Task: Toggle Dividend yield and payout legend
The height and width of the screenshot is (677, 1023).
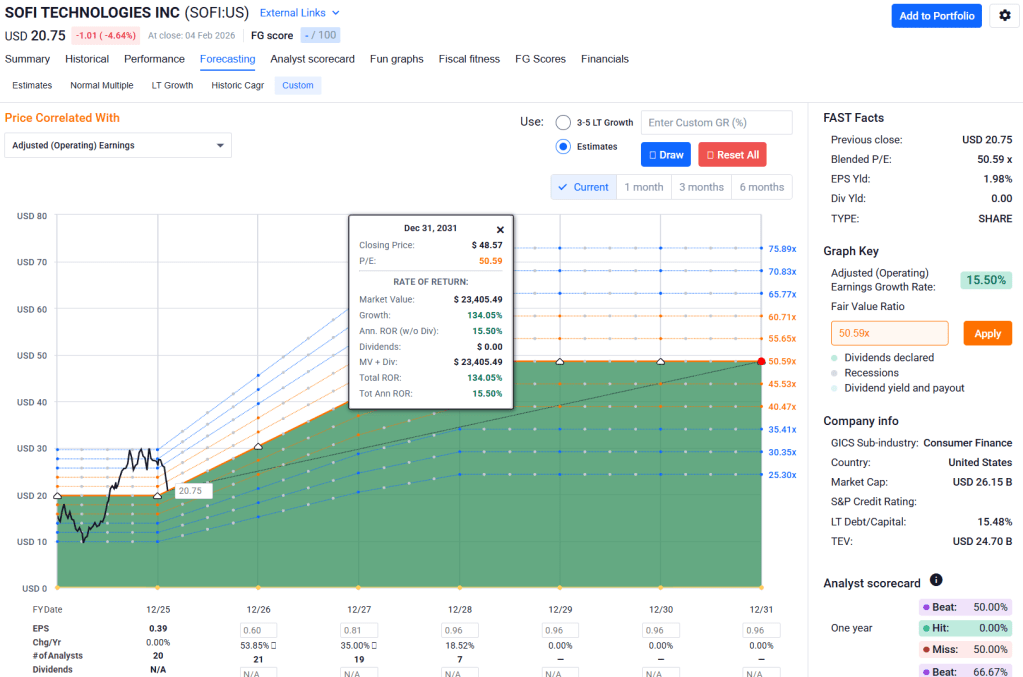Action: click(x=835, y=388)
